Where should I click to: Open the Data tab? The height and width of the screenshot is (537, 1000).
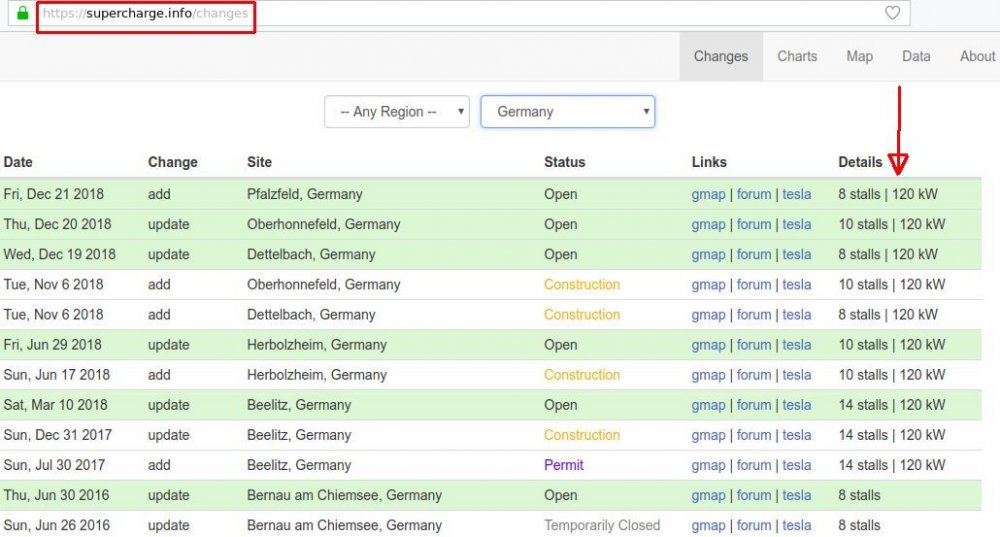(x=916, y=57)
